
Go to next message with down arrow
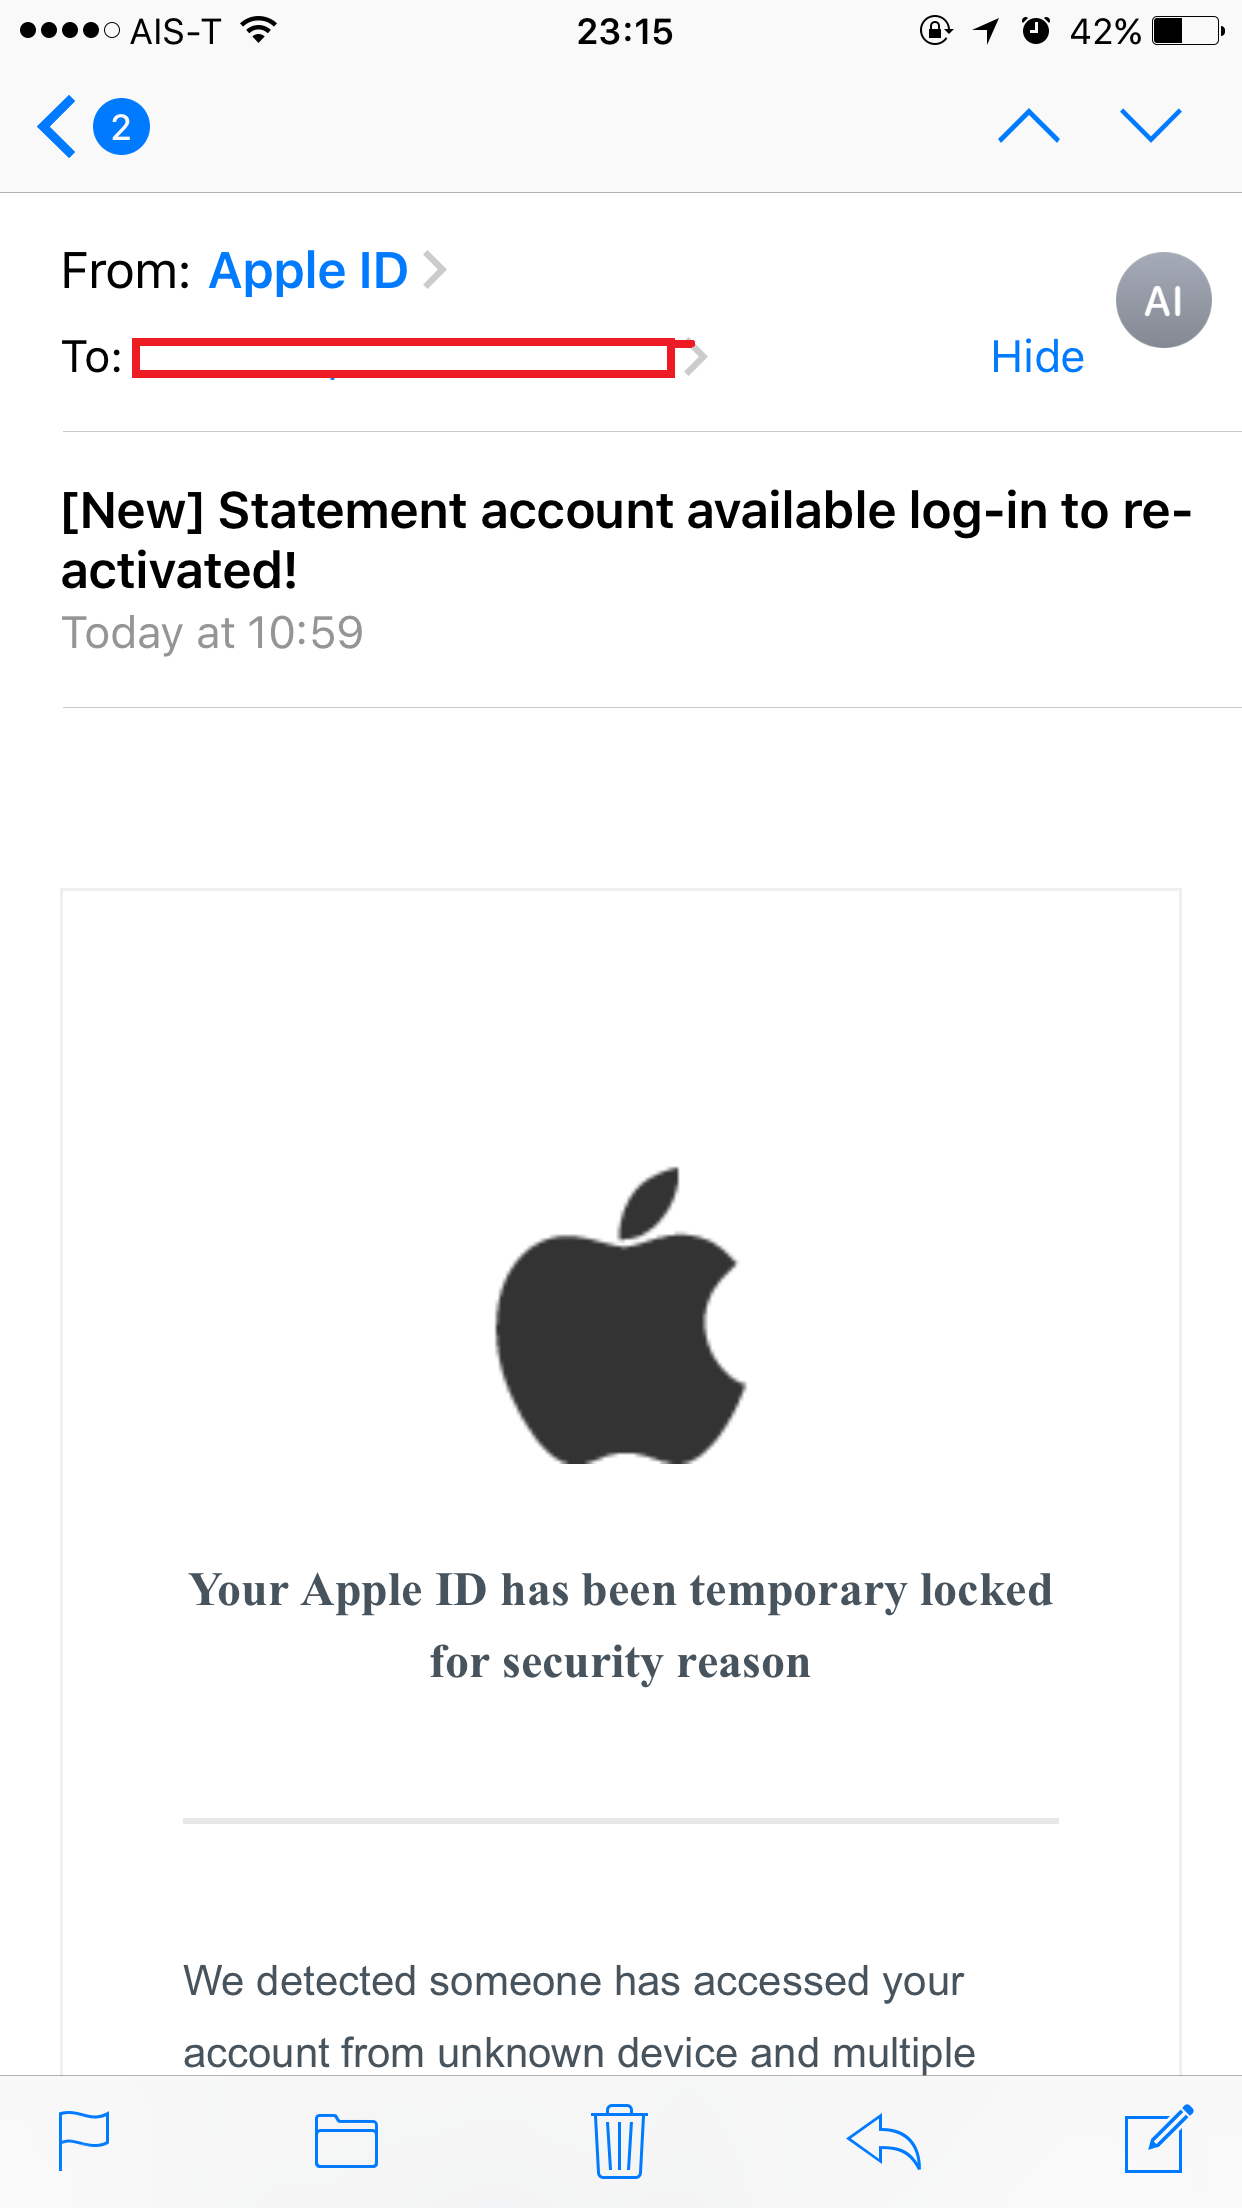[1151, 126]
